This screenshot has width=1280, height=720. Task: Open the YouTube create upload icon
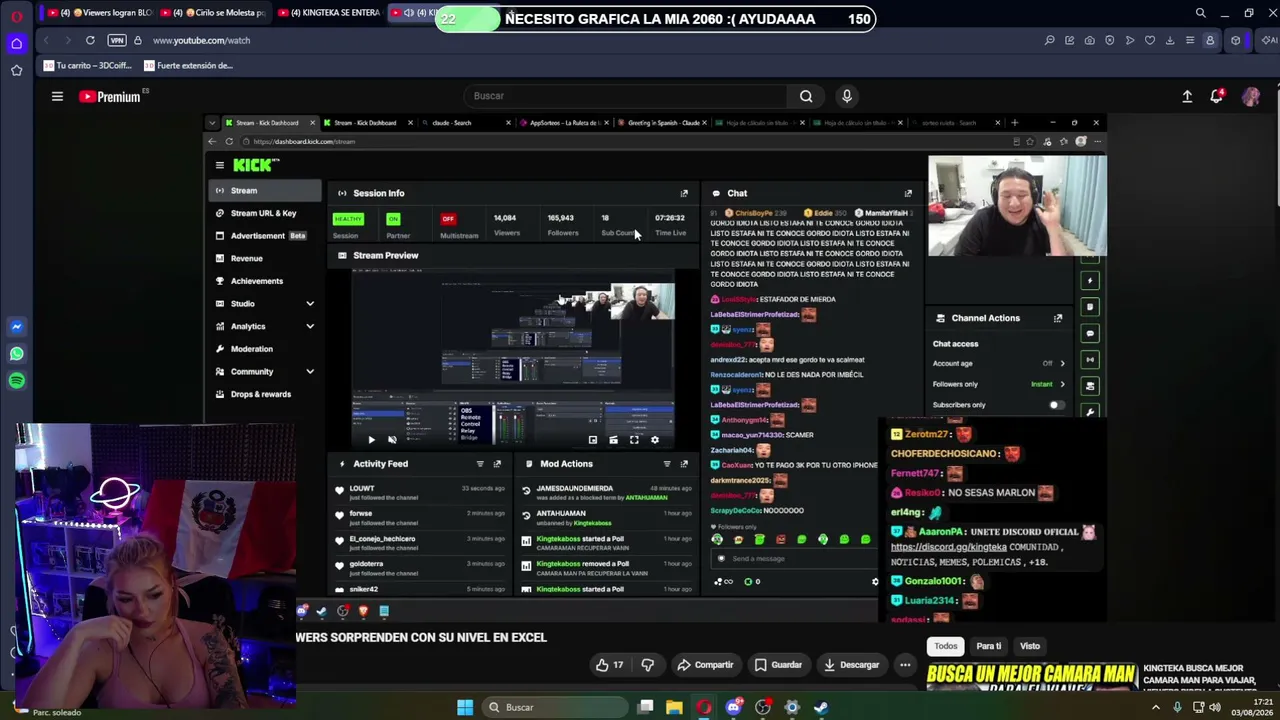[x=1187, y=96]
